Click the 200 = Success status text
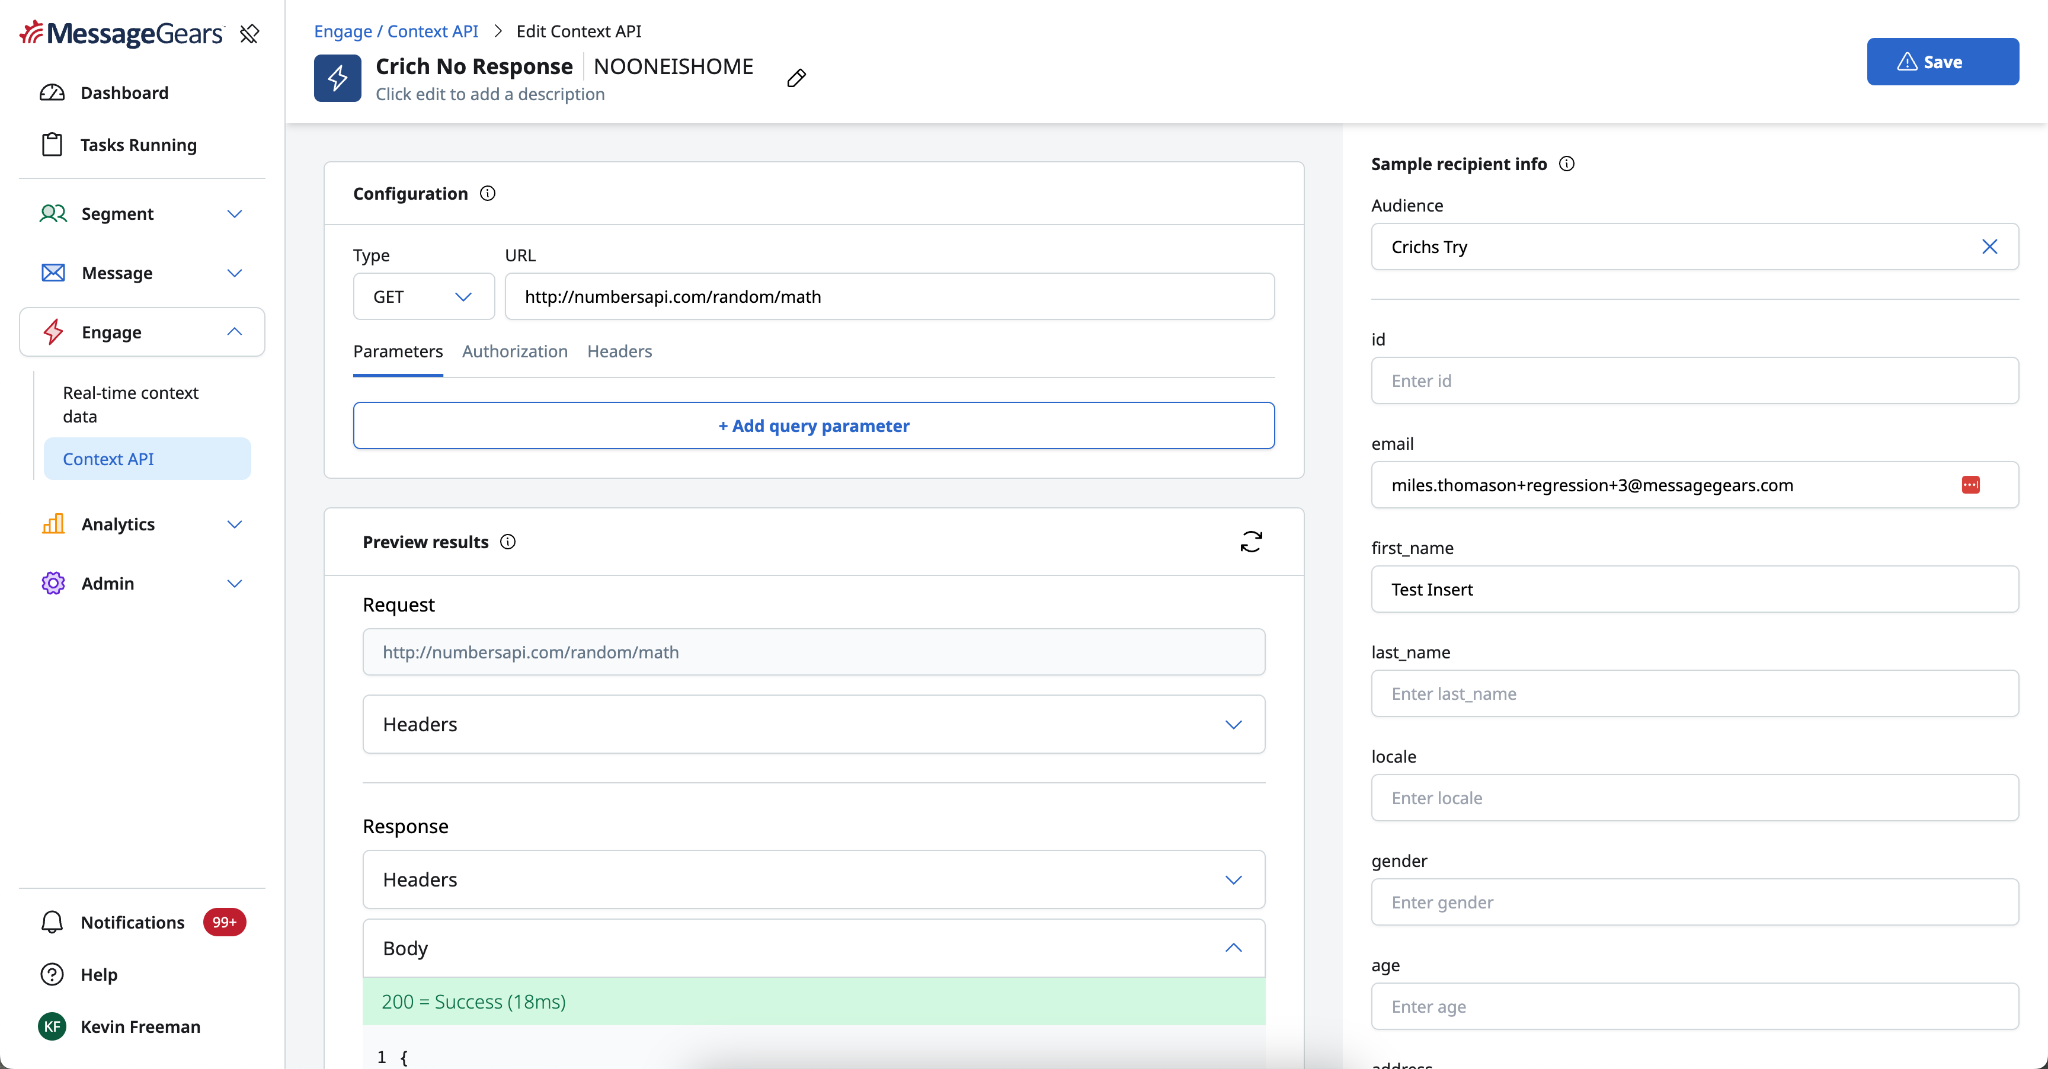Screen dimensions: 2048x1069 pos(474,1002)
